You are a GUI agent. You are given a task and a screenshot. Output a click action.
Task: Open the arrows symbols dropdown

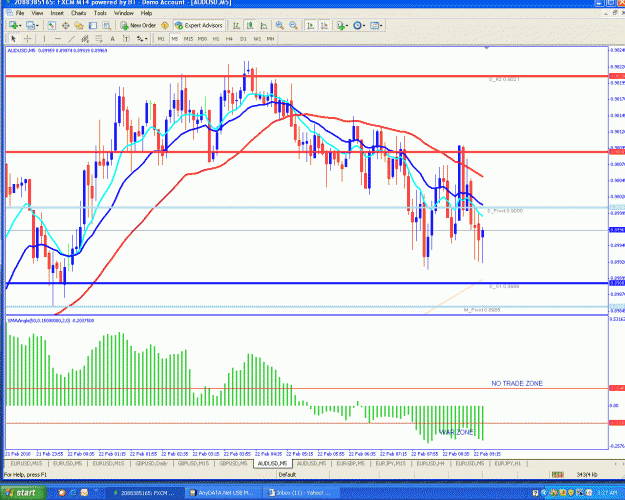[142, 39]
